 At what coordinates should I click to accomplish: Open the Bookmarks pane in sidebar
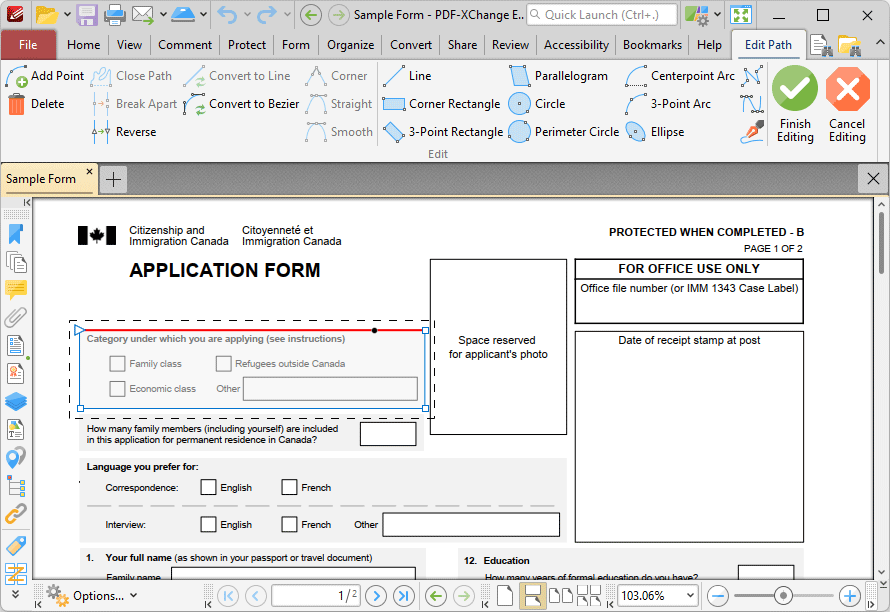tap(15, 234)
